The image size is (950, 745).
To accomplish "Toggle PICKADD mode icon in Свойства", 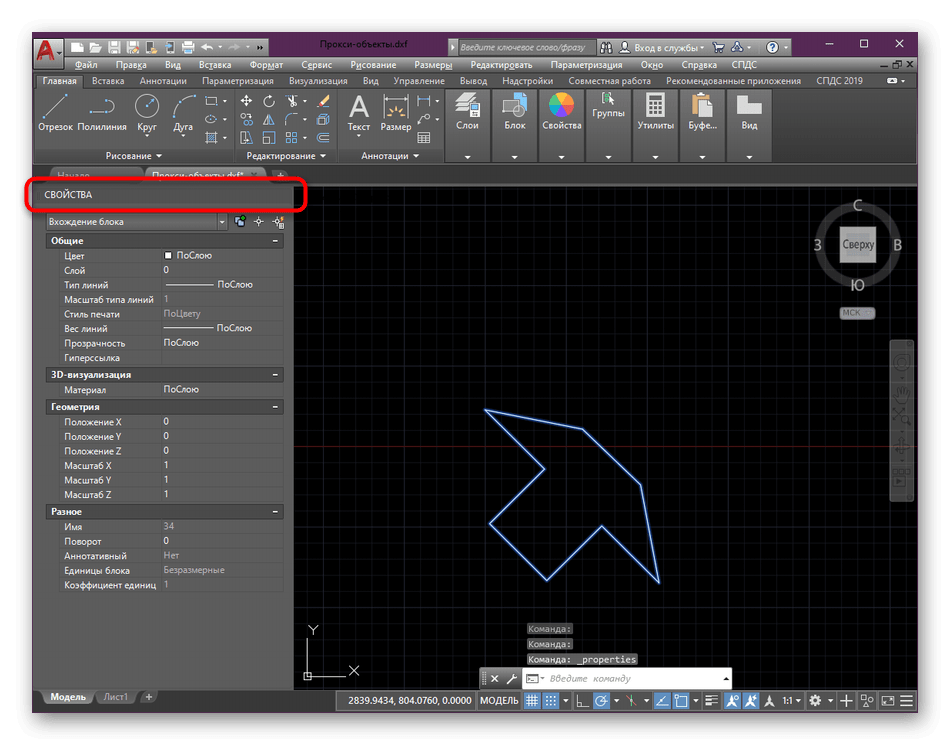I will tap(240, 222).
